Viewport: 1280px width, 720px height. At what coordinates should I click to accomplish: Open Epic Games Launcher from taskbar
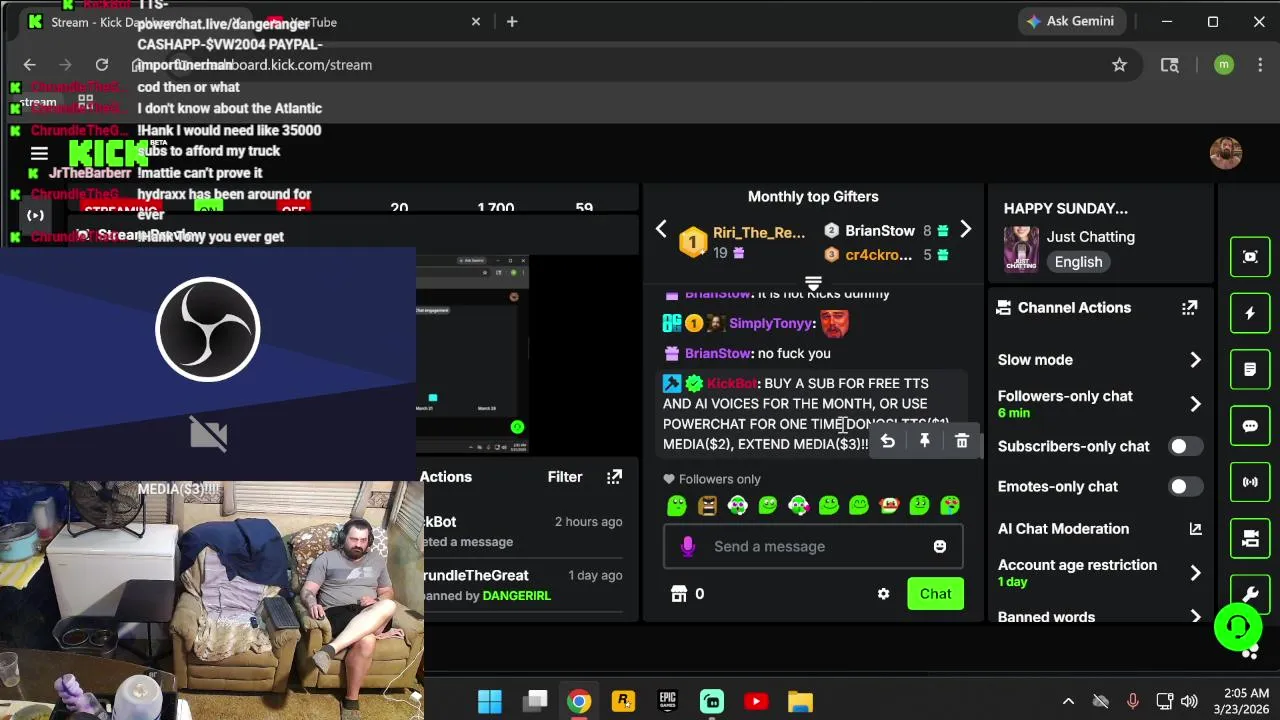click(x=667, y=701)
